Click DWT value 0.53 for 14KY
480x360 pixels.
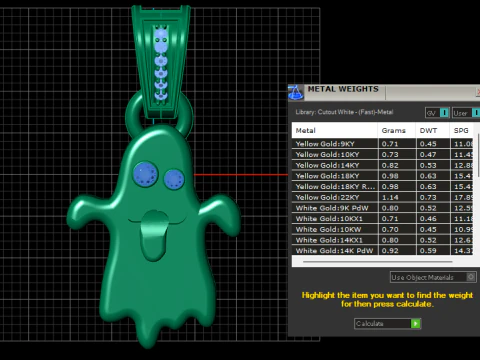[428, 165]
